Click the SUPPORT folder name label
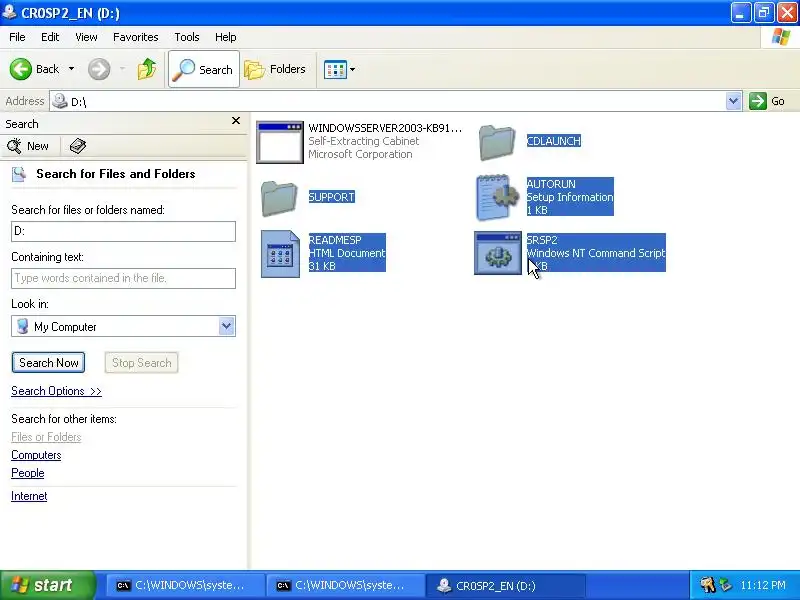Screen dimensions: 800x600 [x=332, y=197]
